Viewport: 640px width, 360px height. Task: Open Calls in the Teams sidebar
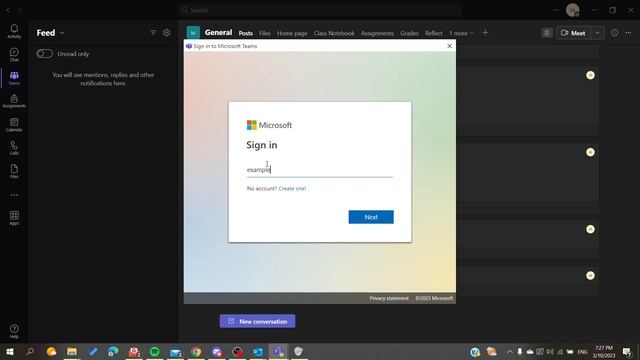(x=14, y=148)
